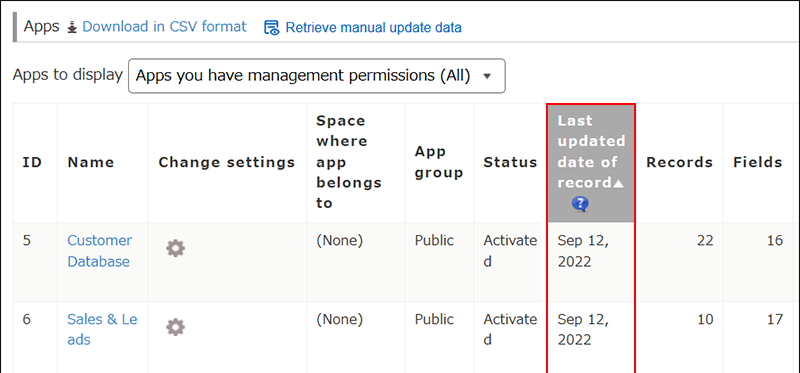The height and width of the screenshot is (373, 800).
Task: Click the Retrieve manual update data icon
Action: (271, 28)
